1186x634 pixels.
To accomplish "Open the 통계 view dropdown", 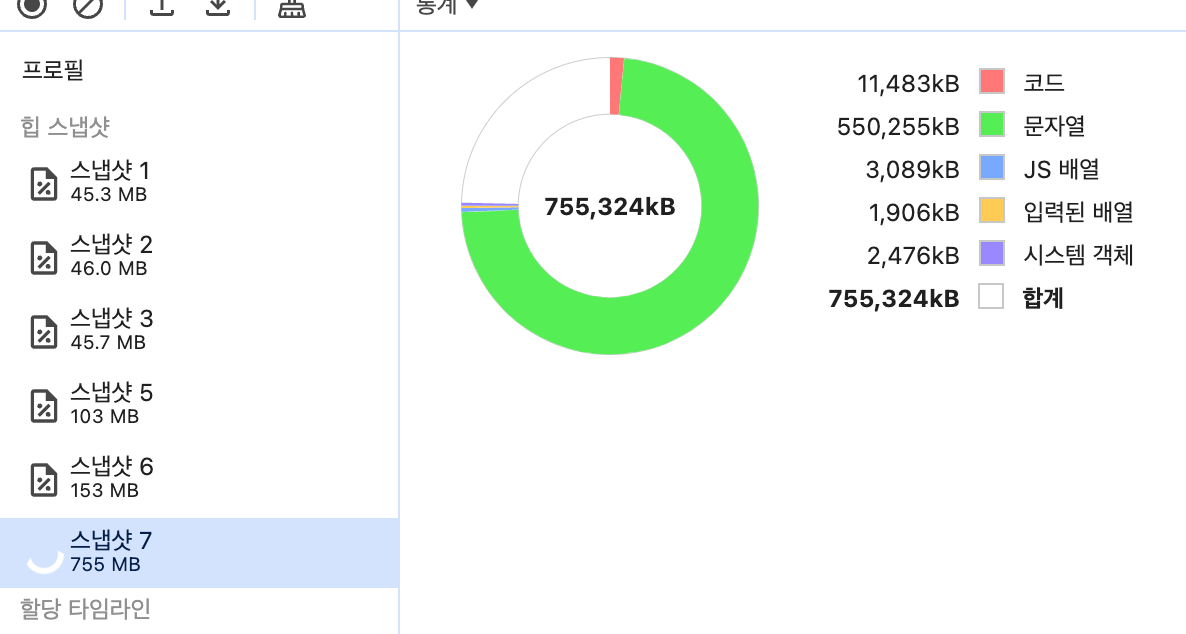I will click(x=447, y=6).
